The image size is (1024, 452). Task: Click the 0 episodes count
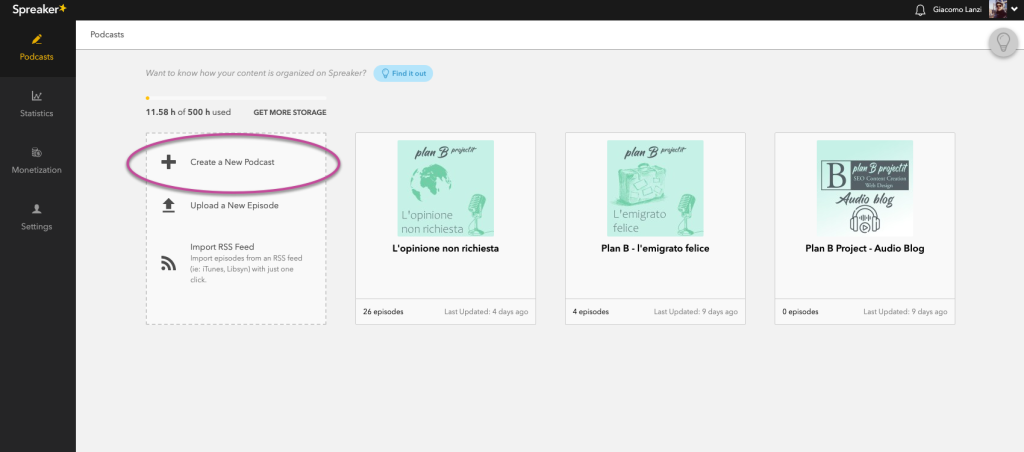(x=801, y=312)
